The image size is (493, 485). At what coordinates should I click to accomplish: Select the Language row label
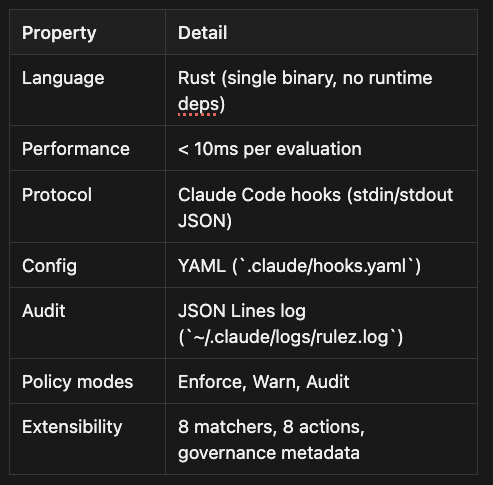tap(63, 79)
